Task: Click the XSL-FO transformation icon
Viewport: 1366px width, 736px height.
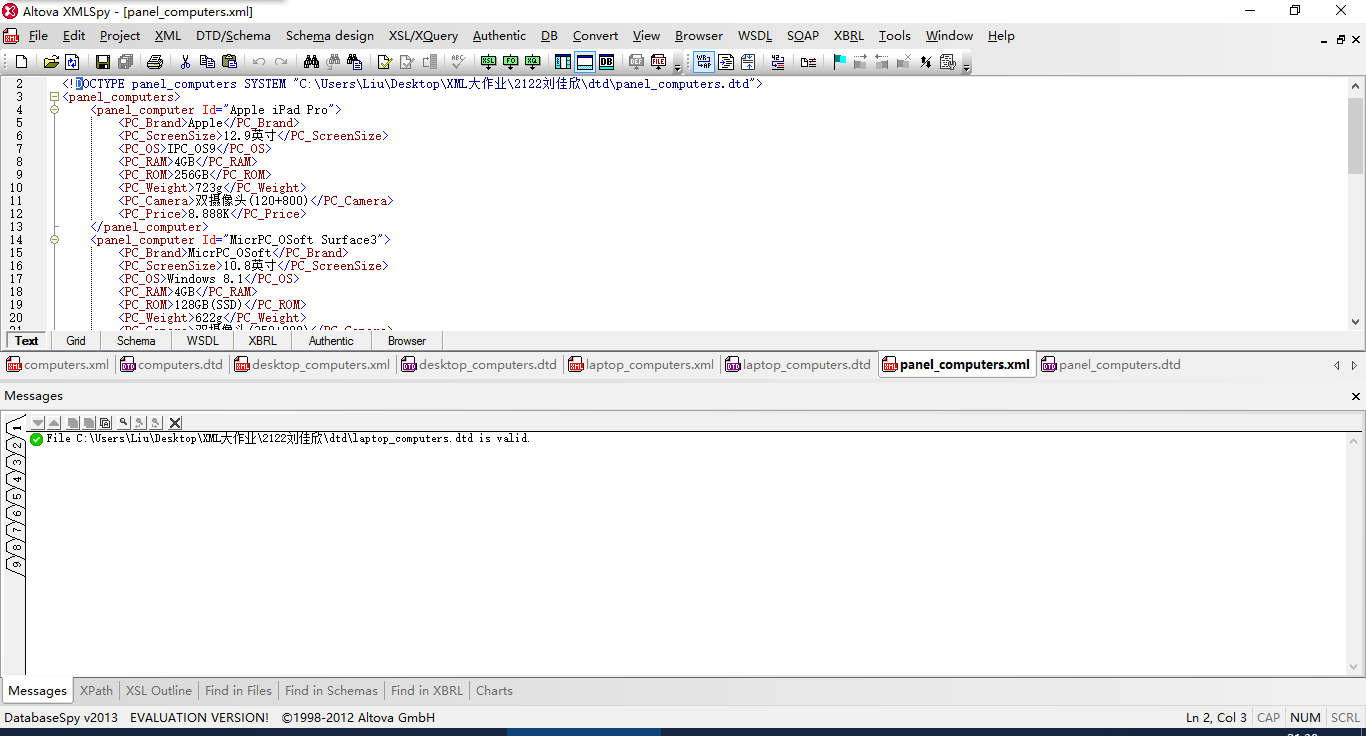Action: point(510,62)
